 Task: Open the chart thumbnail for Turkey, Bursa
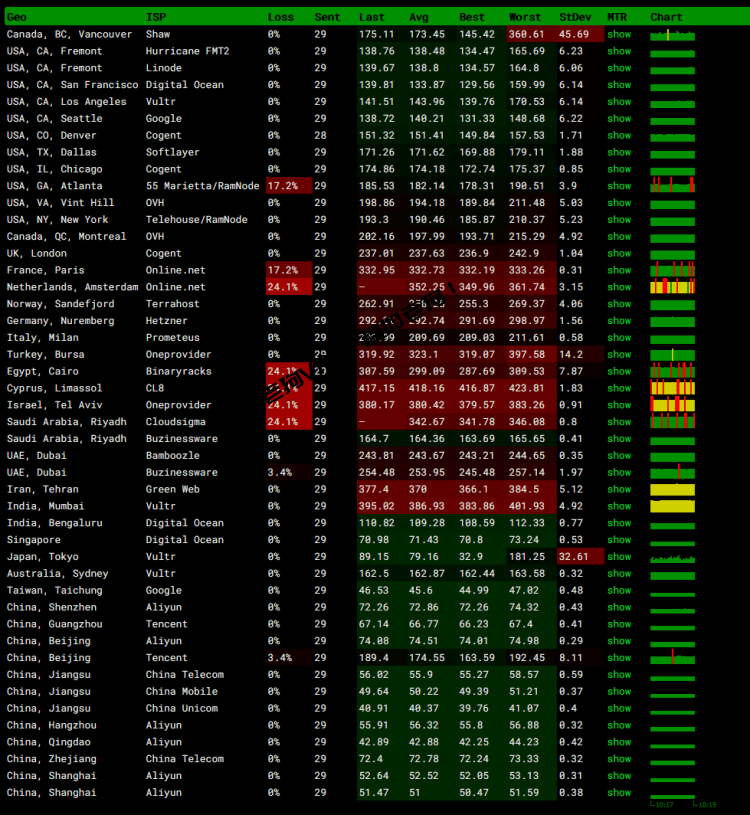pyautogui.click(x=673, y=355)
